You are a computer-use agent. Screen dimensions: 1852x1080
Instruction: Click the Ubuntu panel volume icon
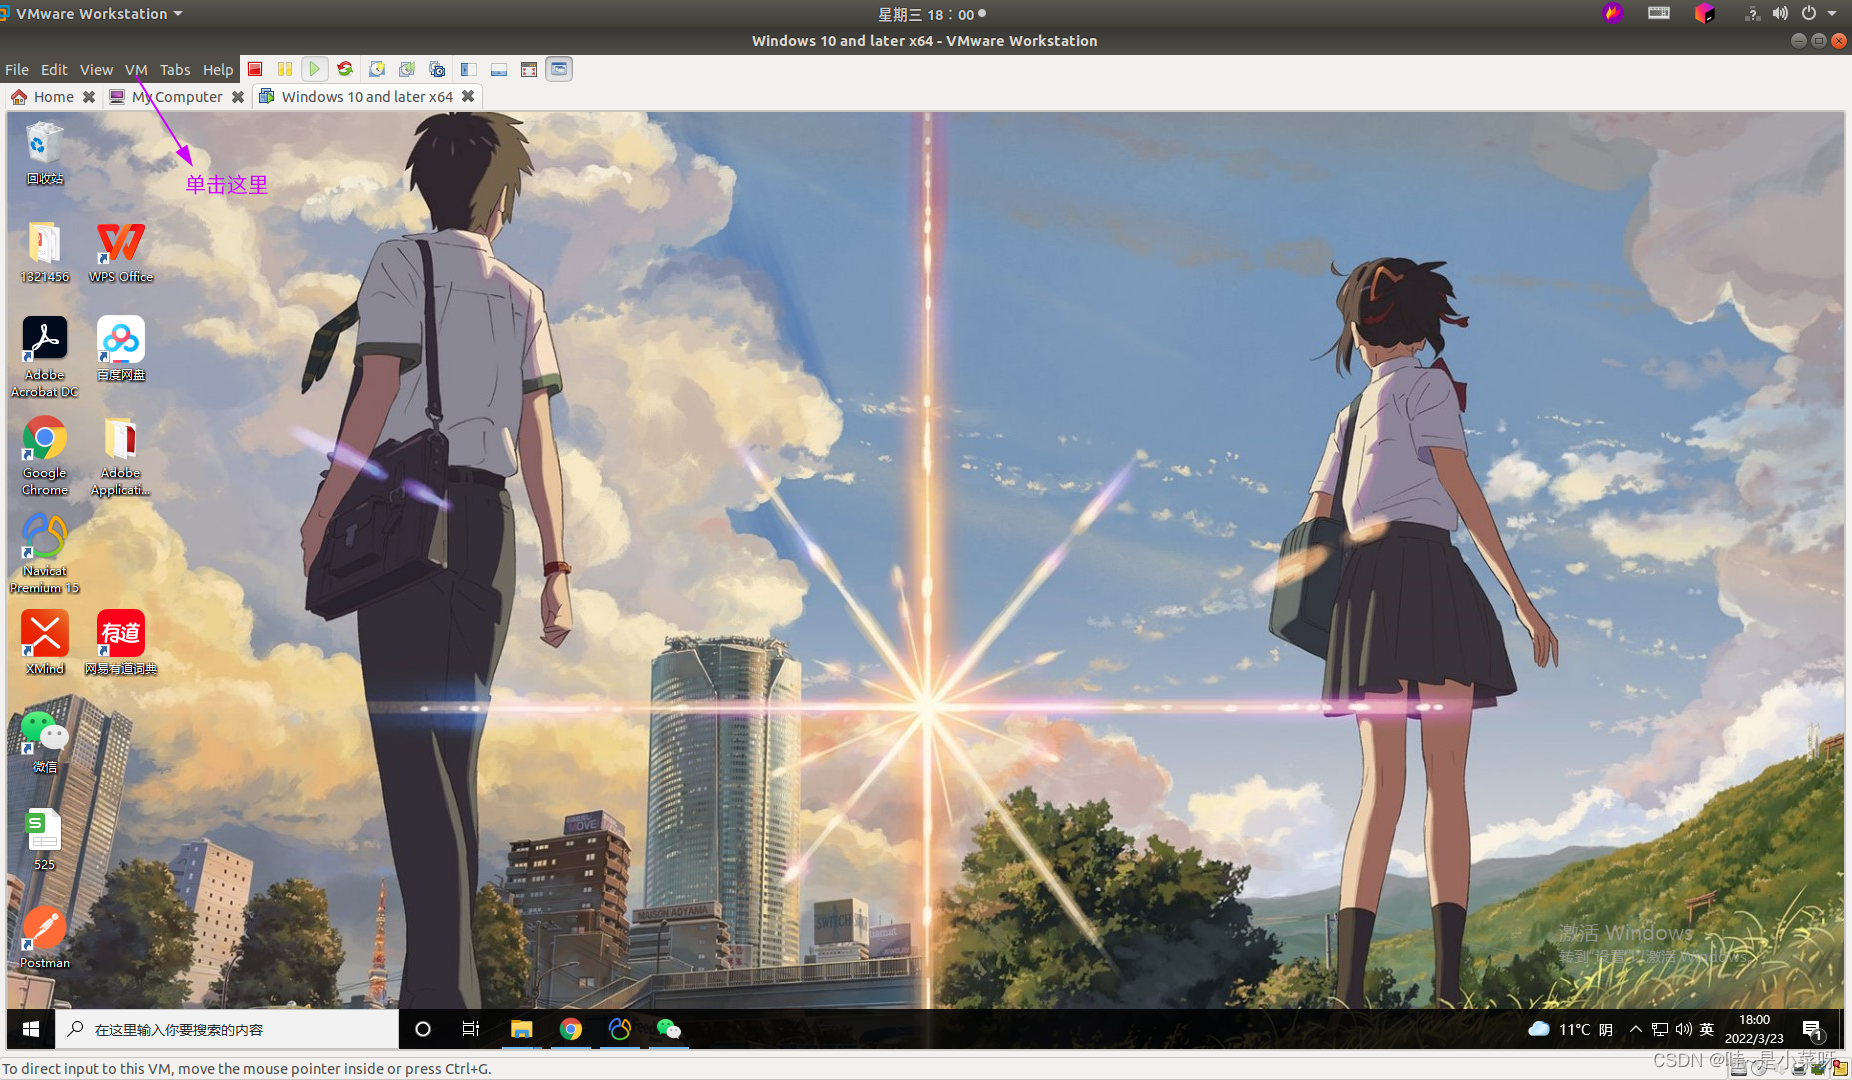point(1781,13)
